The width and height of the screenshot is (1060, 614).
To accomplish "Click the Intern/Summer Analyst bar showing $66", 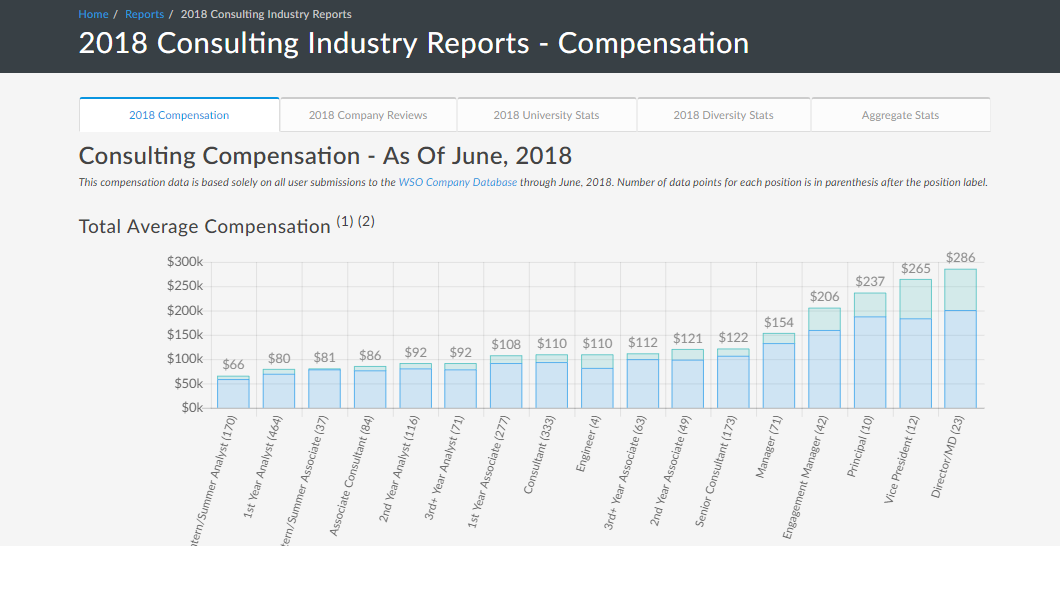I will [x=233, y=393].
